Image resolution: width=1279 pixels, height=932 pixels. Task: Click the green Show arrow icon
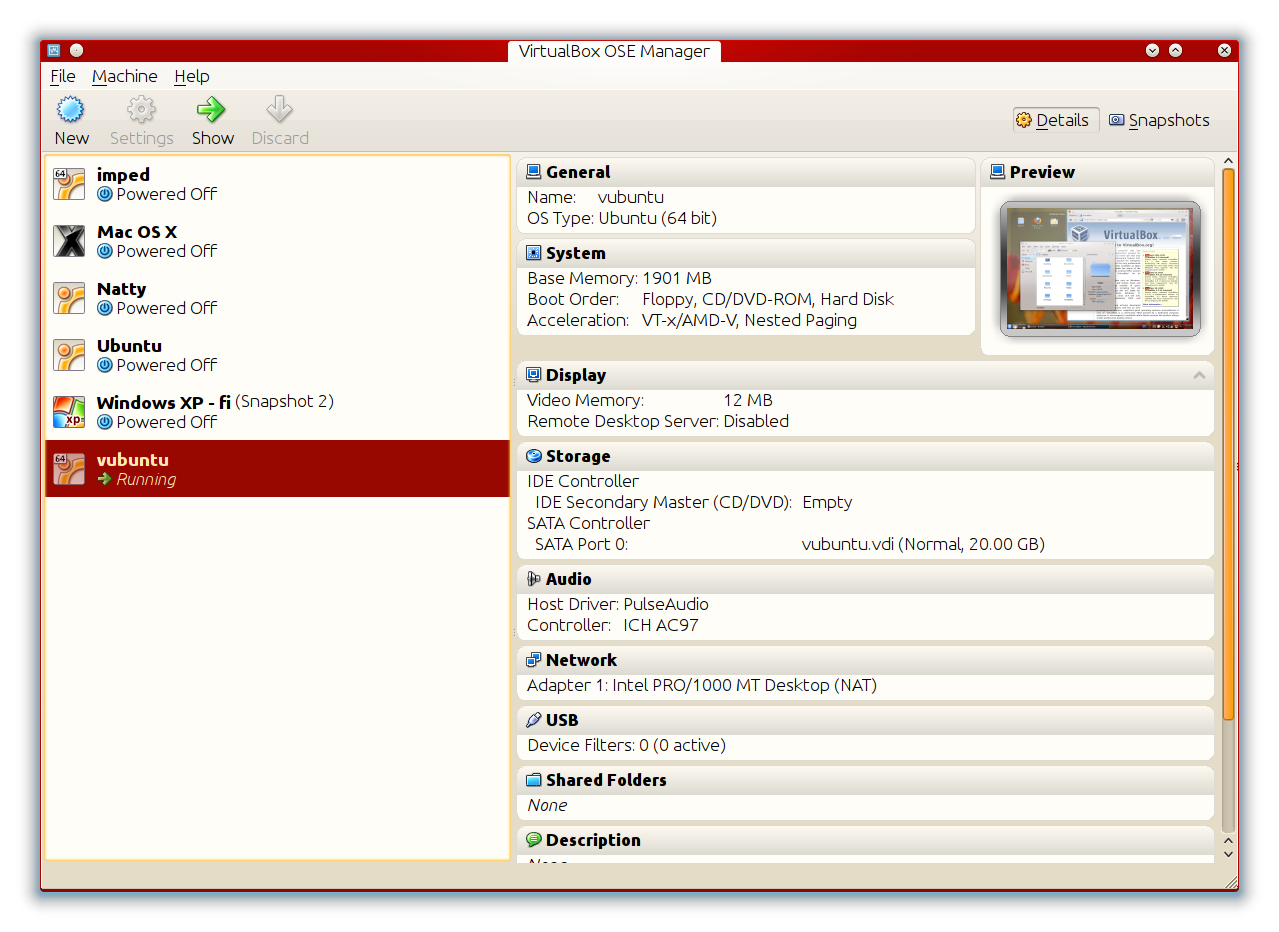(211, 109)
